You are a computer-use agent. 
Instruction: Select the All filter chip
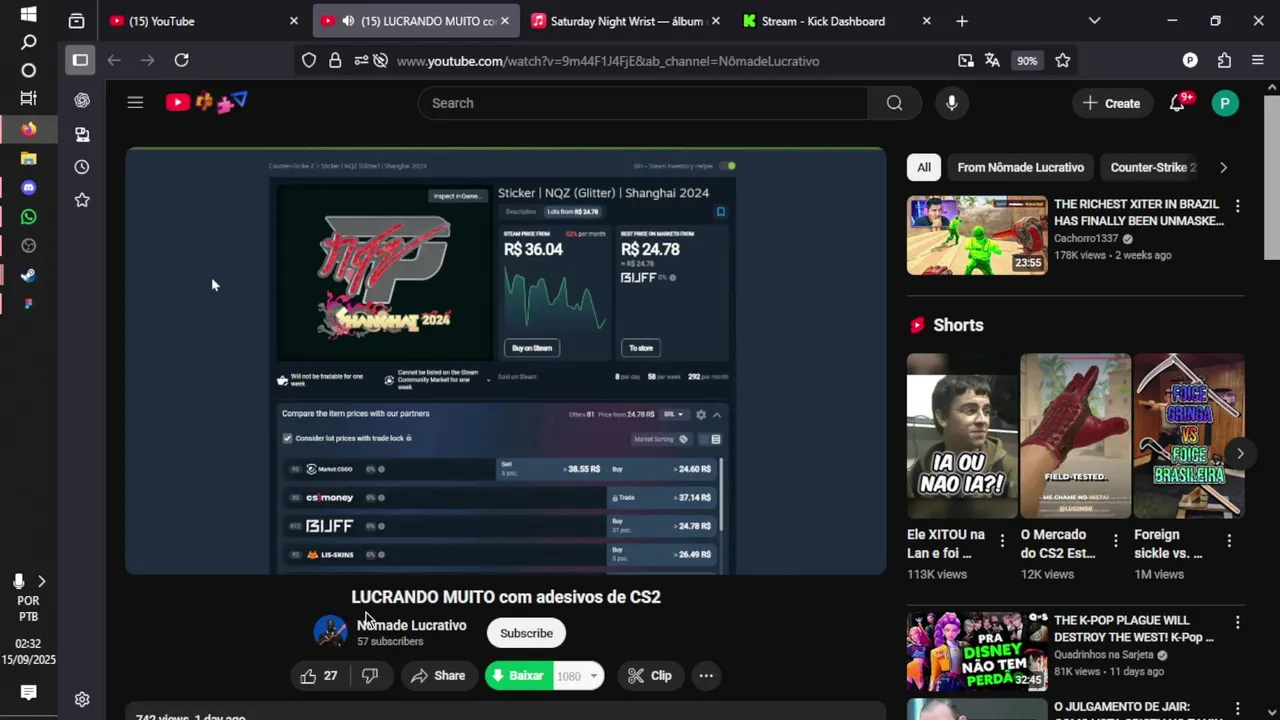click(x=924, y=167)
